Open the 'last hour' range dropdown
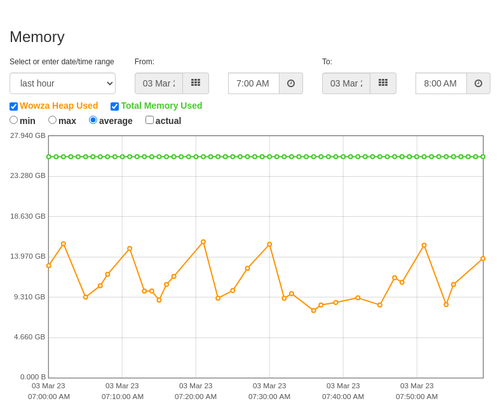Image resolution: width=500 pixels, height=403 pixels. tap(63, 83)
